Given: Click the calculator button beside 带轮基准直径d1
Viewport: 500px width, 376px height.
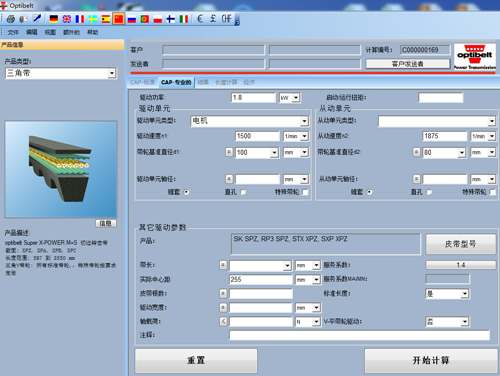Looking at the screenshot, I should [x=229, y=152].
